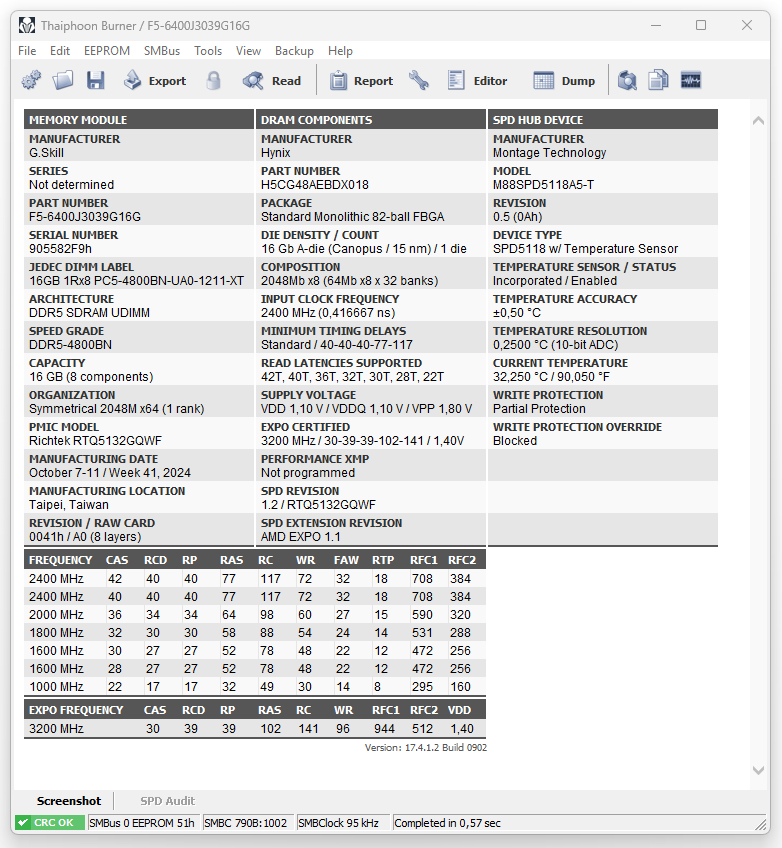This screenshot has width=782, height=848.
Task: Switch to the Screenshot tab
Action: coord(69,801)
